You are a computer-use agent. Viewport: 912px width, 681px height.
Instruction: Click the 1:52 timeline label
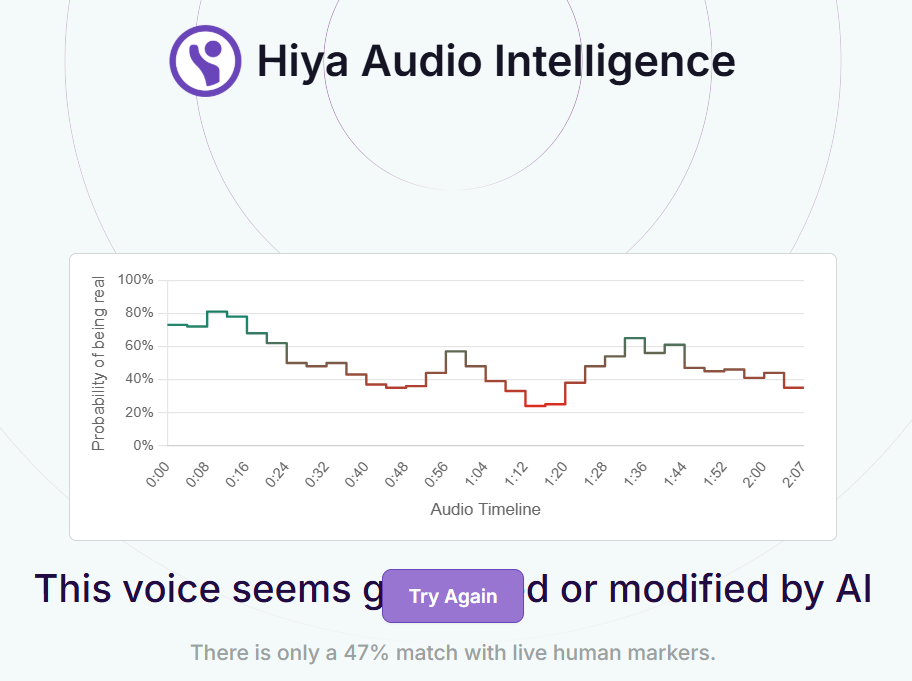pyautogui.click(x=715, y=475)
